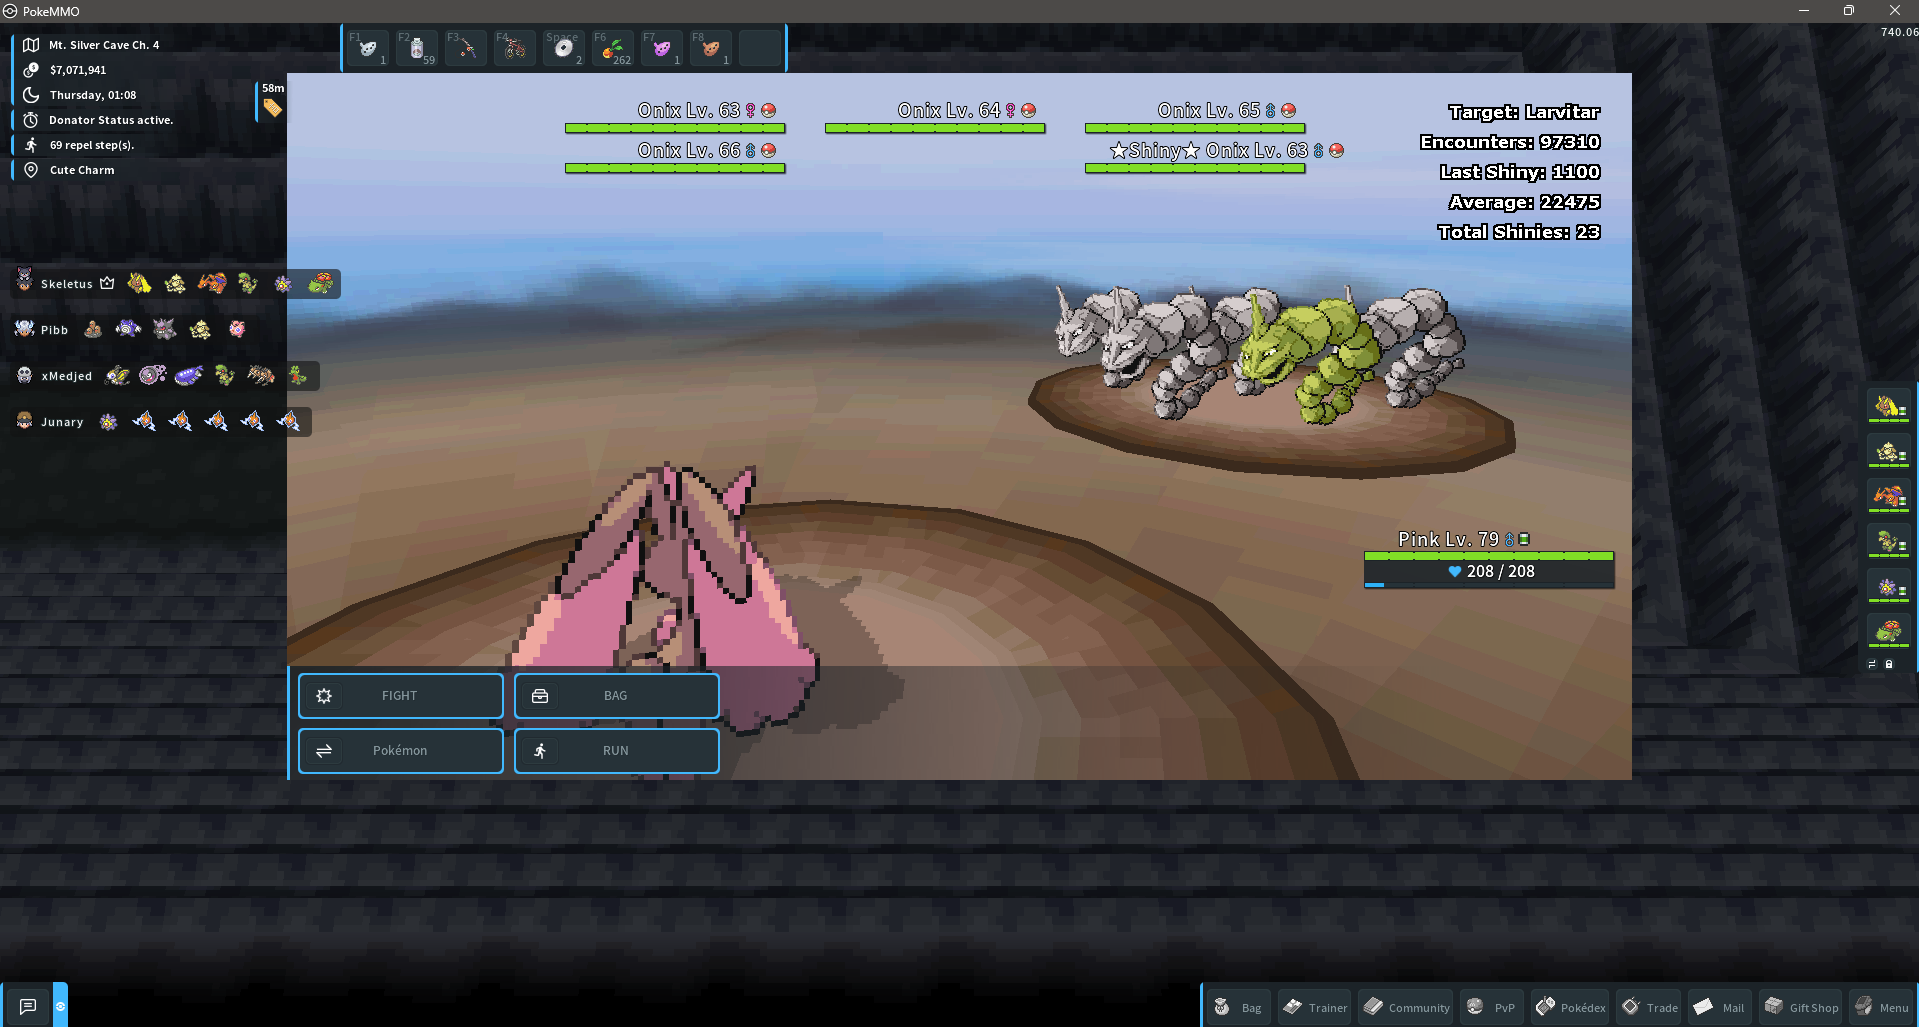Select Pibb's Gengar party icon

click(164, 329)
